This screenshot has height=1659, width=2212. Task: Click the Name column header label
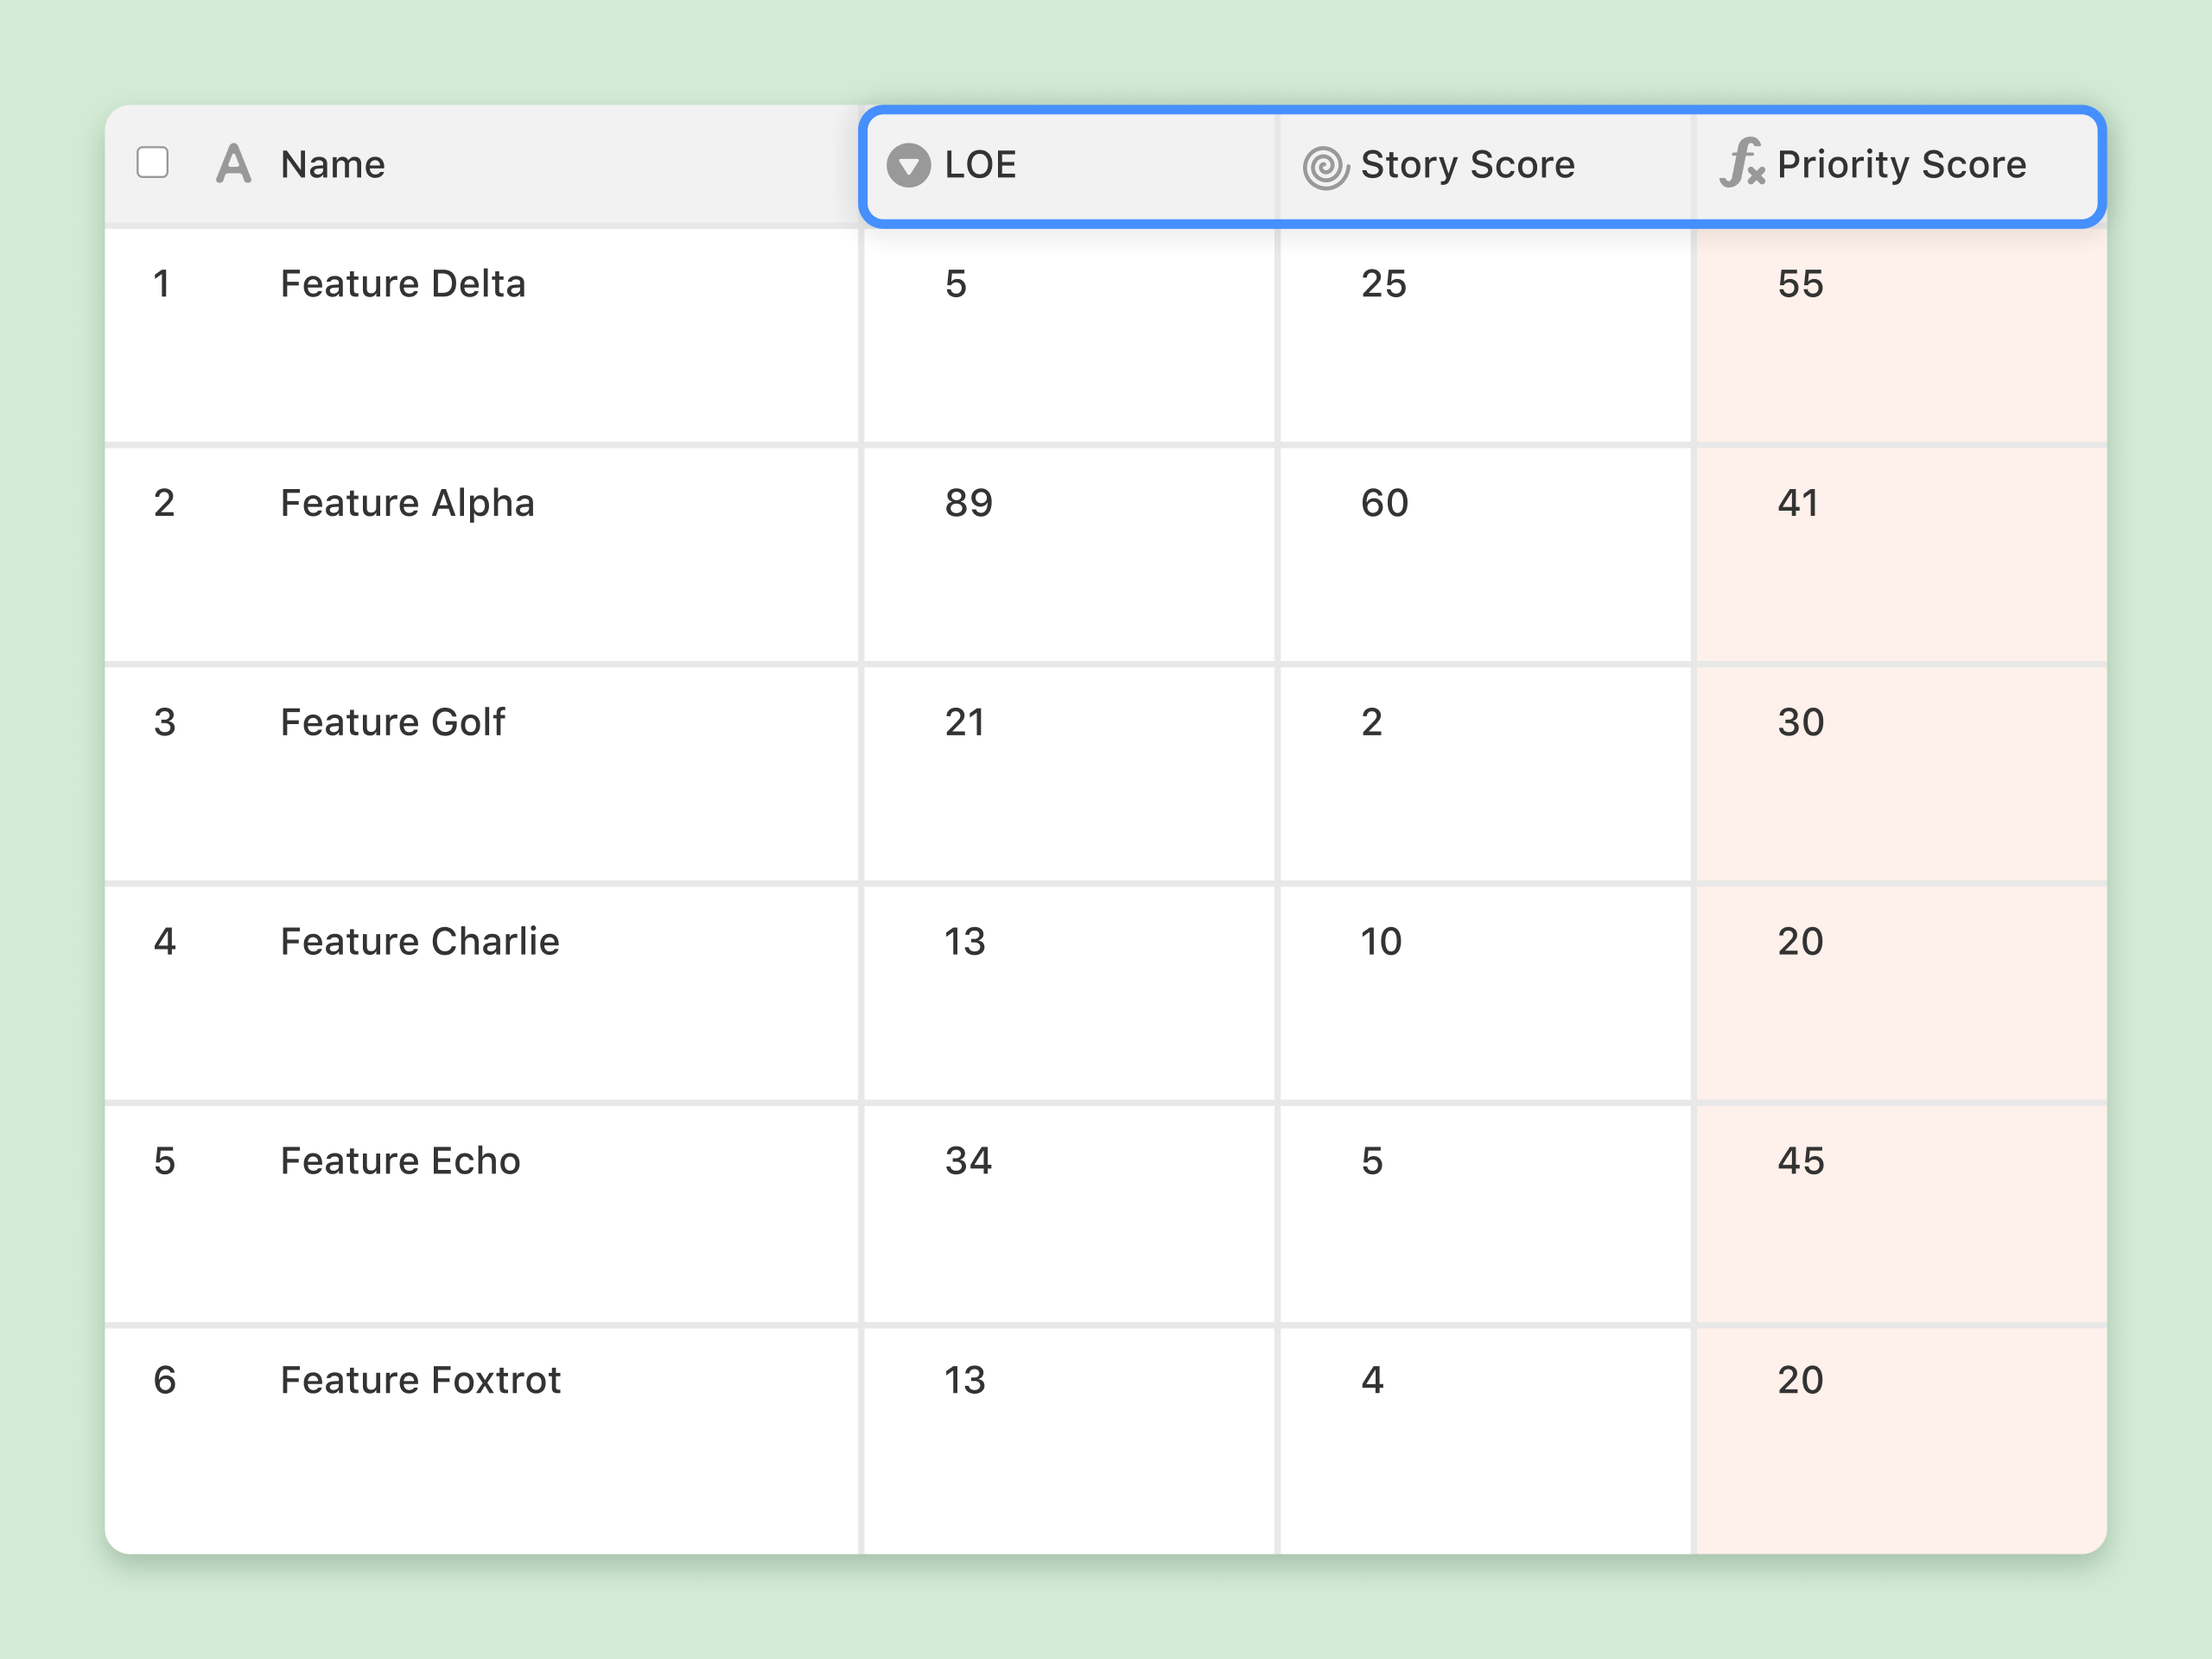tap(332, 165)
